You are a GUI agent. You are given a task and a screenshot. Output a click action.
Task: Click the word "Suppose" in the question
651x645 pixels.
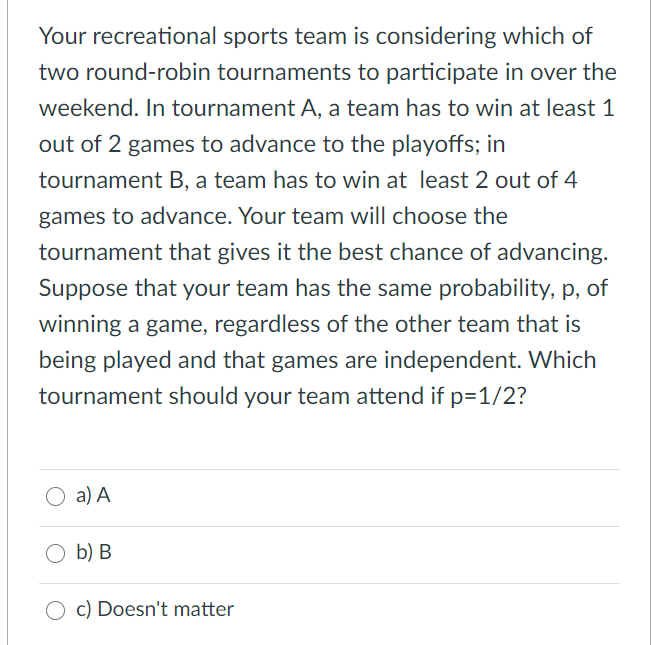(83, 288)
